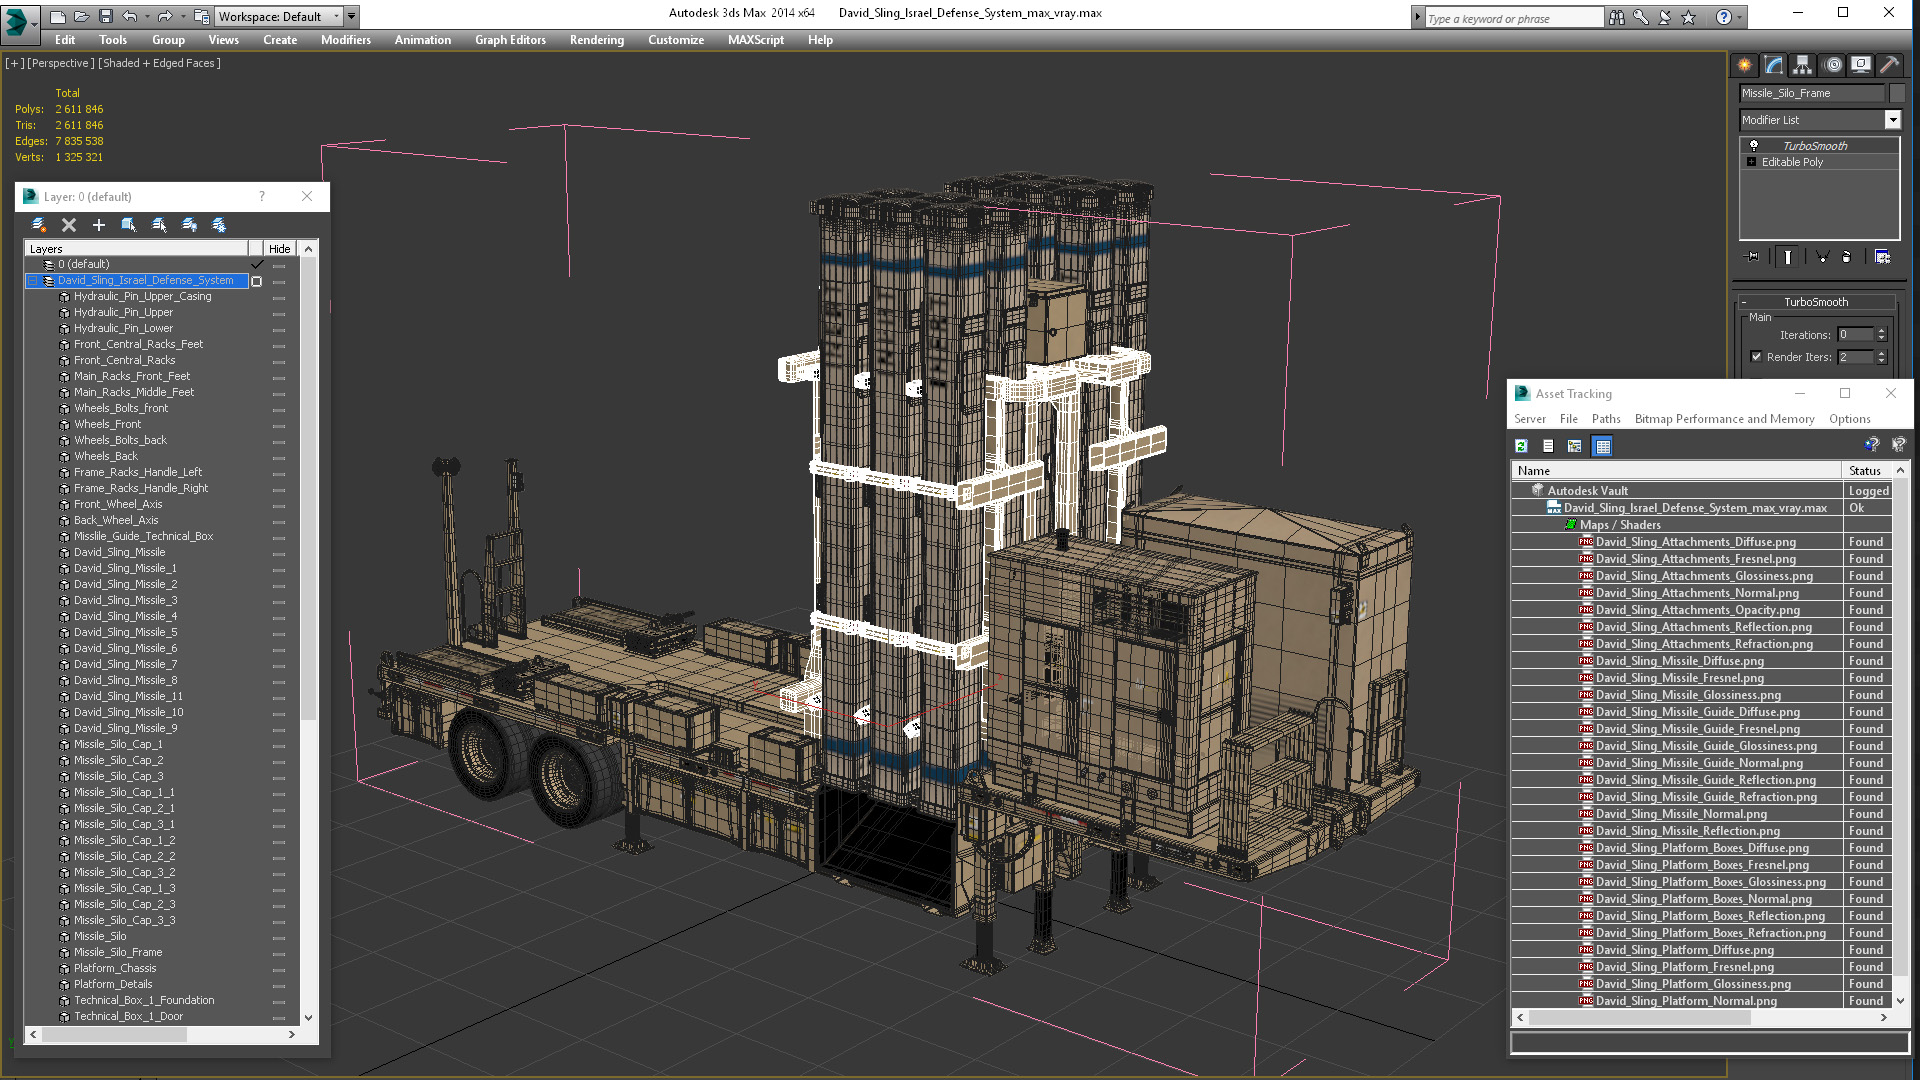Viewport: 1920px width, 1080px height.
Task: Open the MAXScript menu
Action: (x=755, y=40)
